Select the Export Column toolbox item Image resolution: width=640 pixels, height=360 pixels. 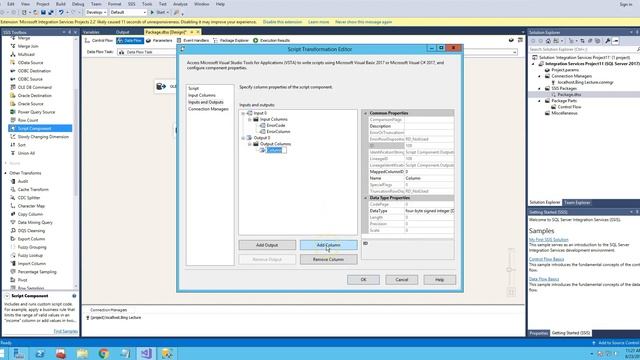pyautogui.click(x=31, y=239)
